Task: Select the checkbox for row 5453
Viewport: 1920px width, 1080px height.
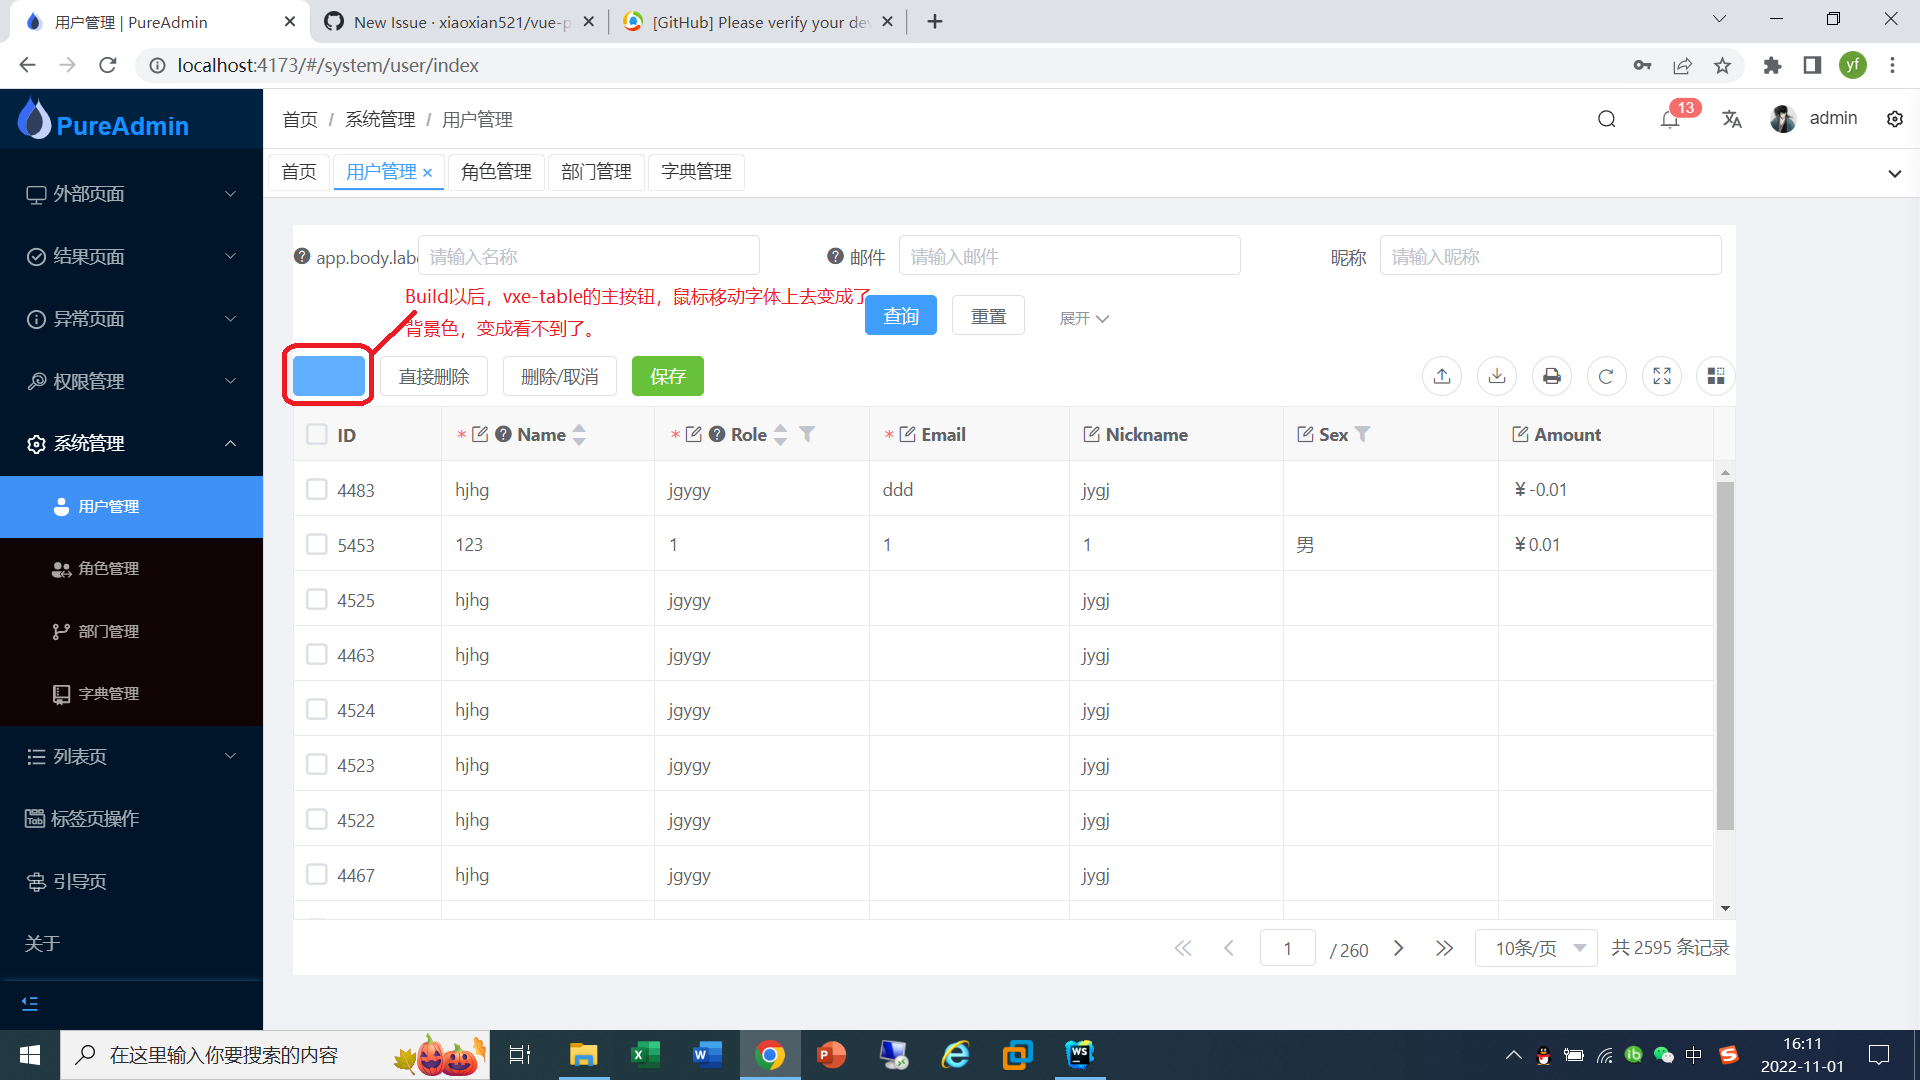Action: click(316, 544)
